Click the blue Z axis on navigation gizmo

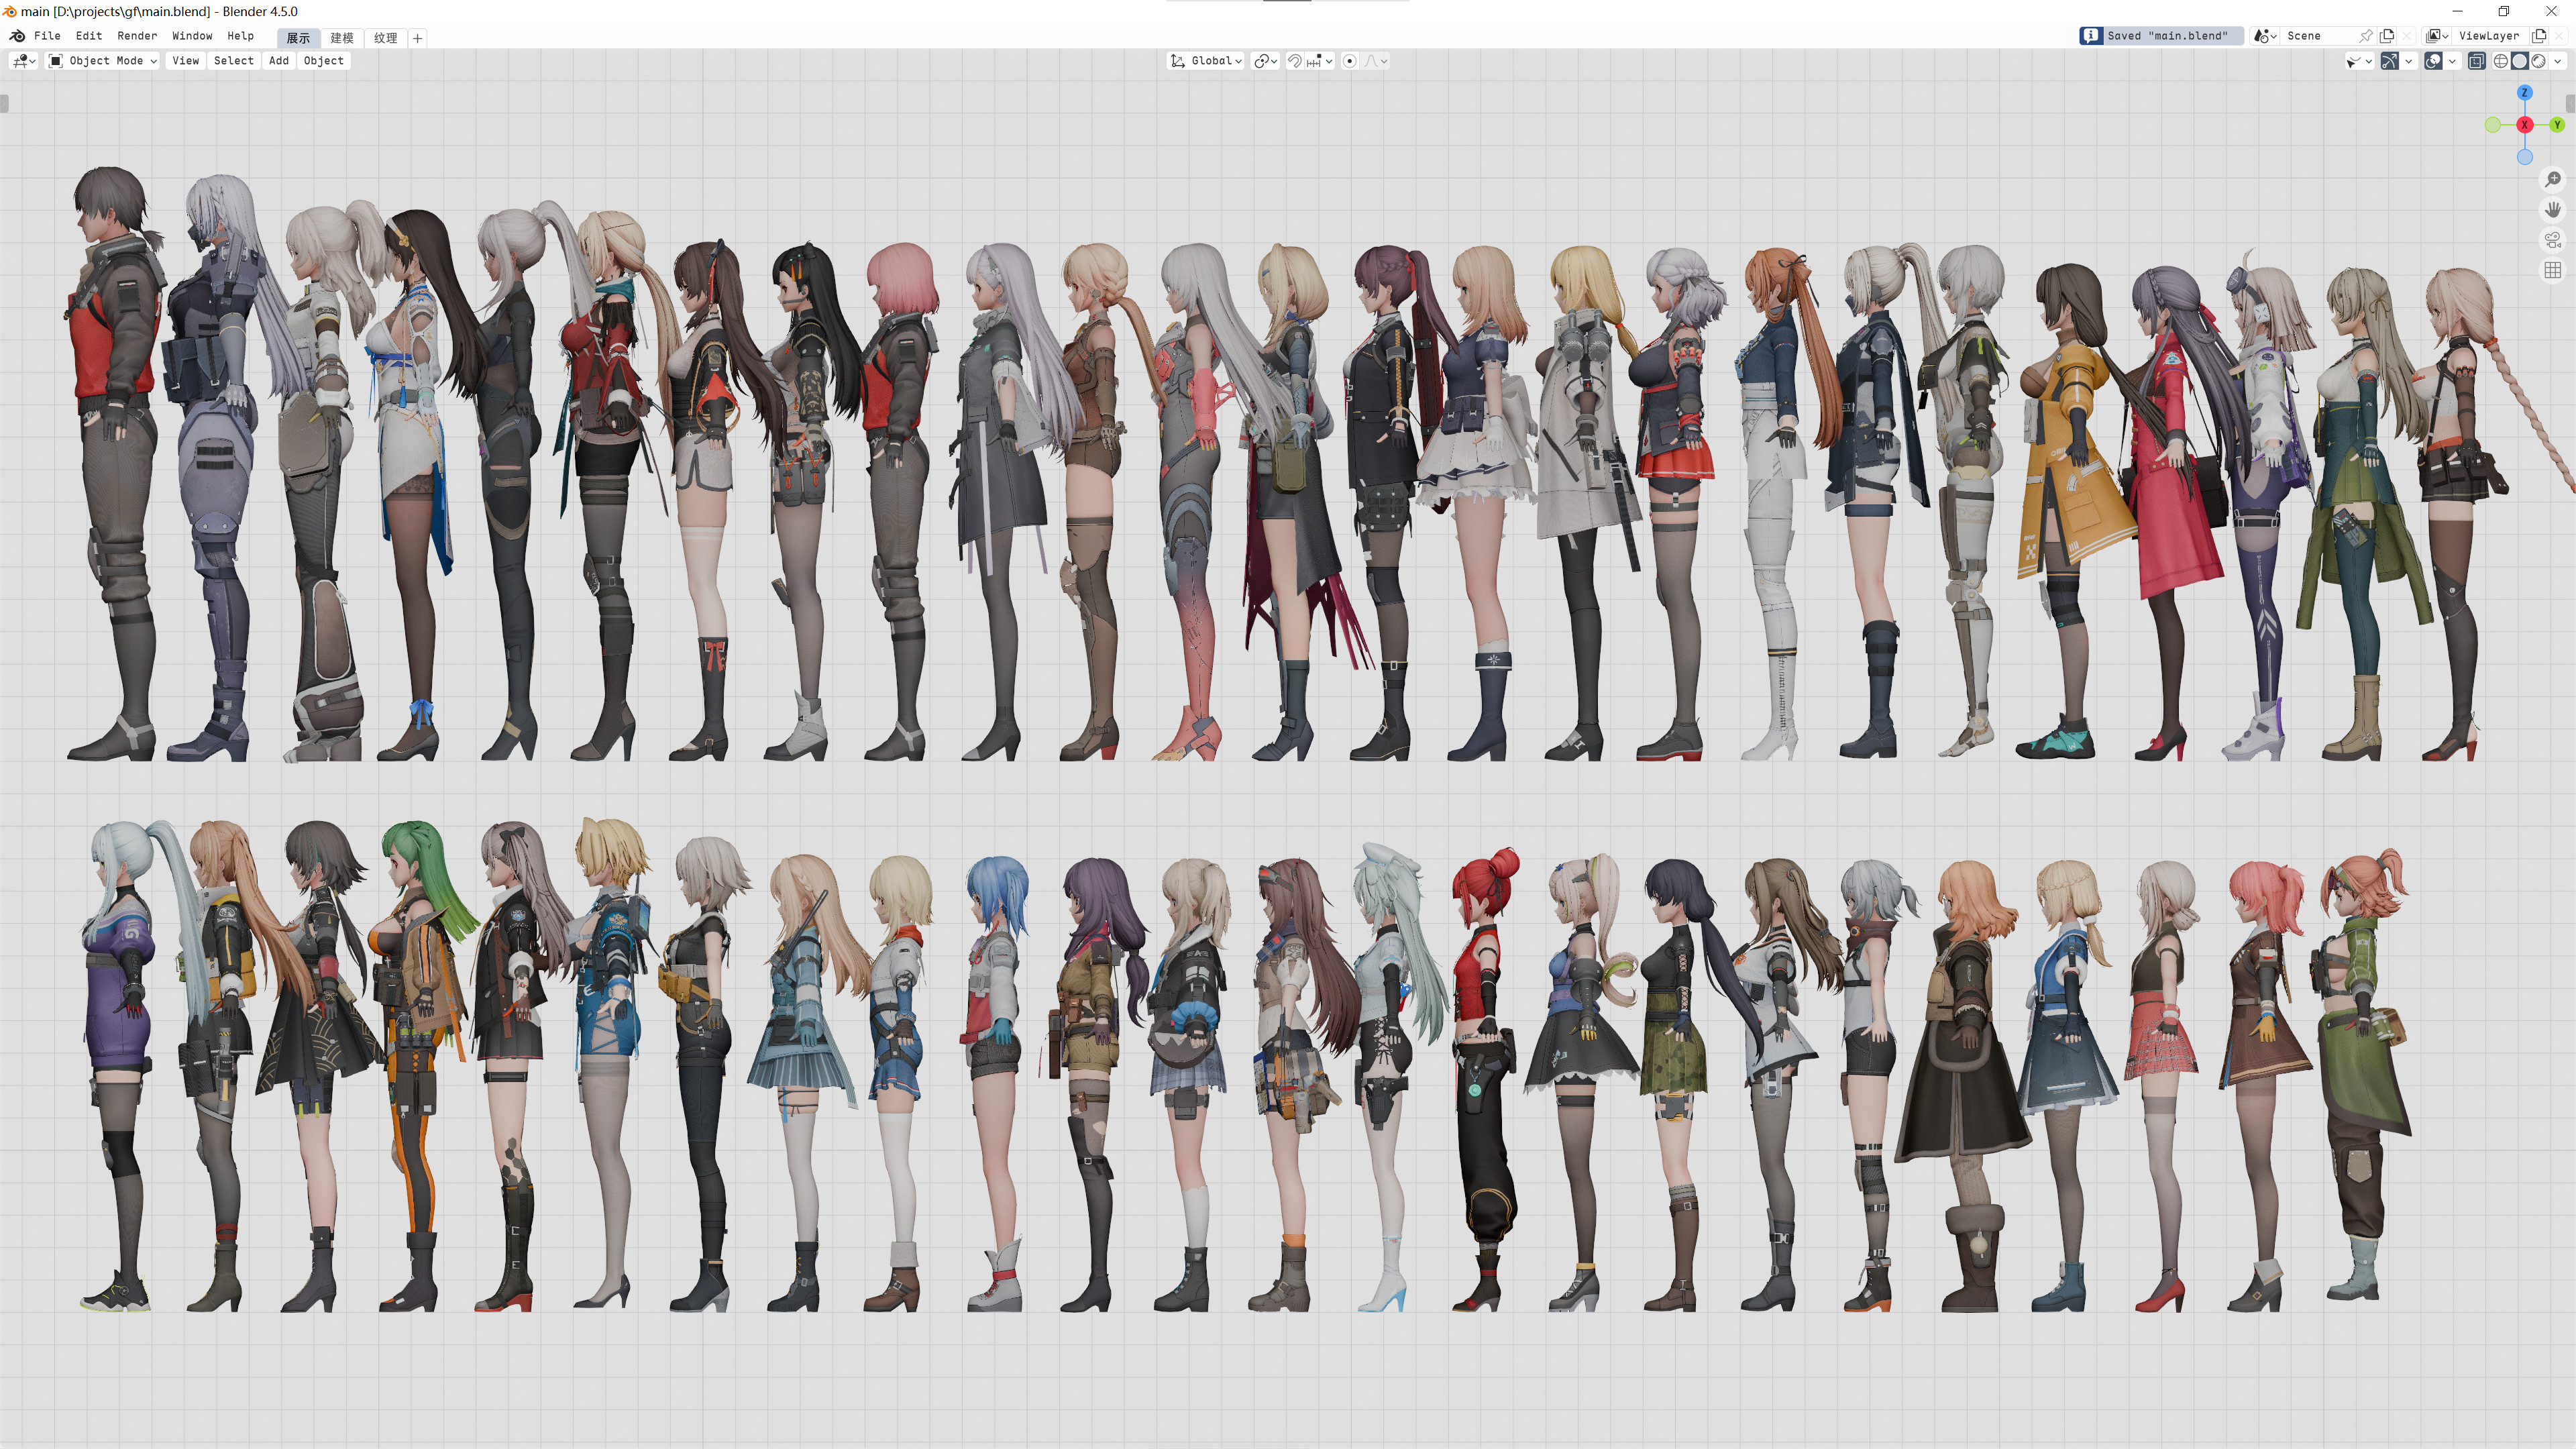2525,92
